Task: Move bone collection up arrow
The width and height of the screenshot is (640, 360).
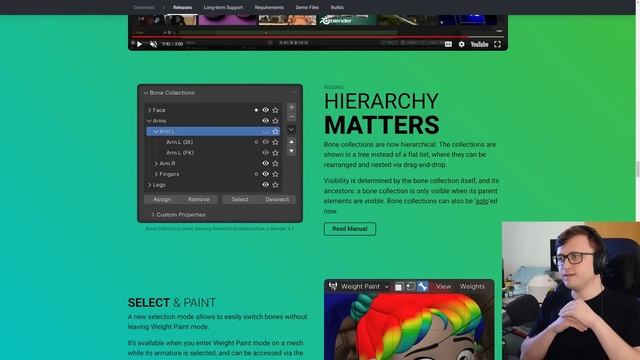Action: click(291, 141)
